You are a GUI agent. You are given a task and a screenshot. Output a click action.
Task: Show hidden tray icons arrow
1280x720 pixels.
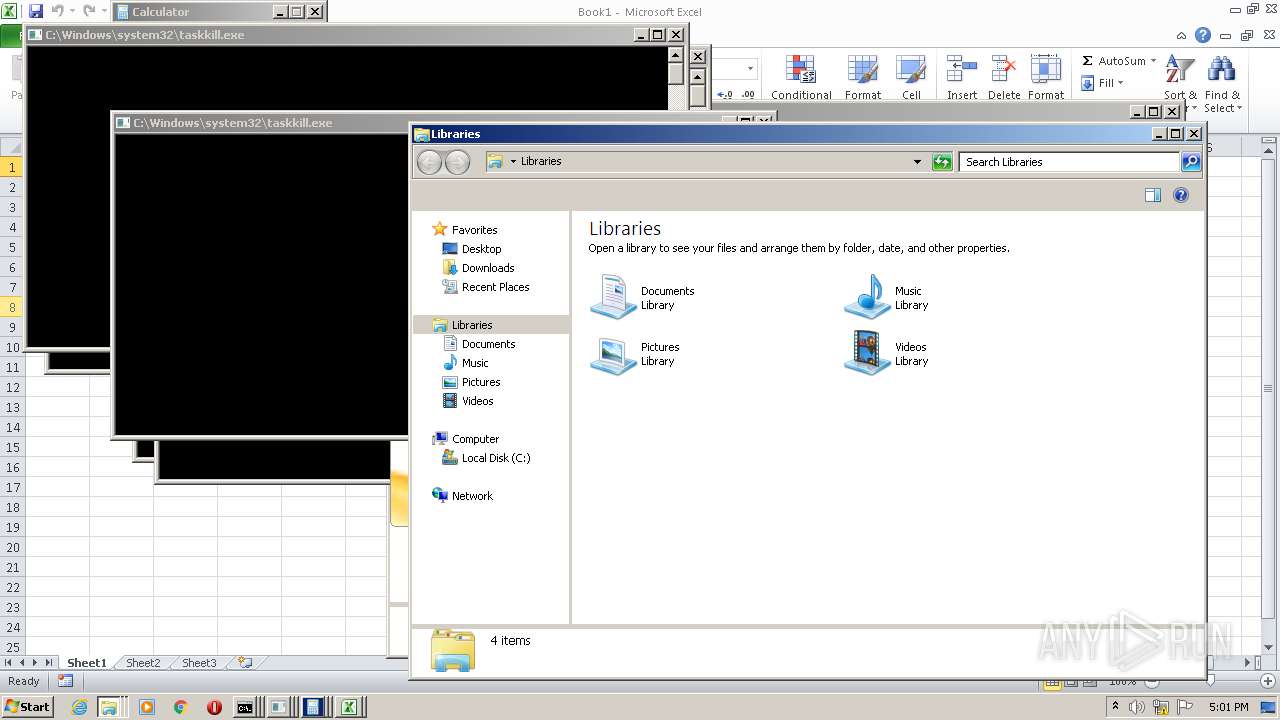pos(1115,706)
